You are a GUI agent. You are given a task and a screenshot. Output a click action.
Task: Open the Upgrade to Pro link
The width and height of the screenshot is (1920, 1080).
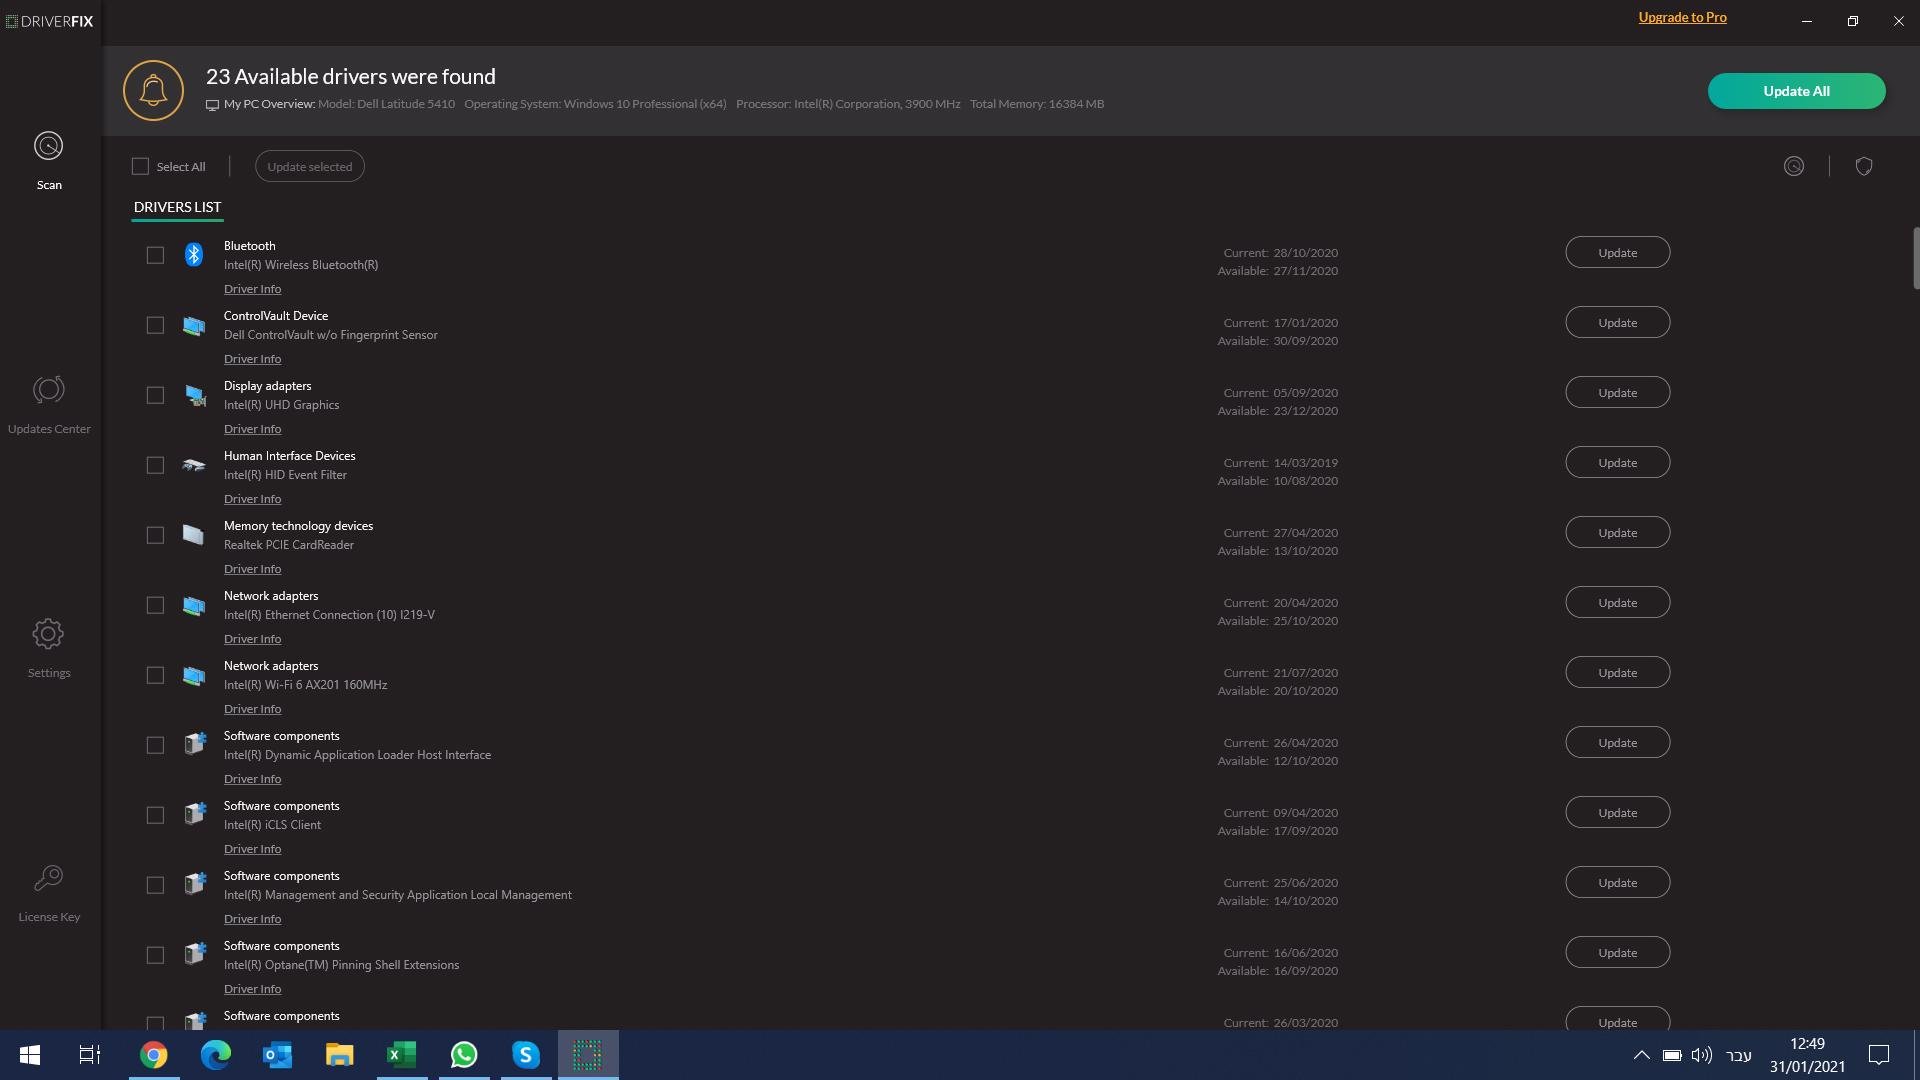click(1682, 17)
